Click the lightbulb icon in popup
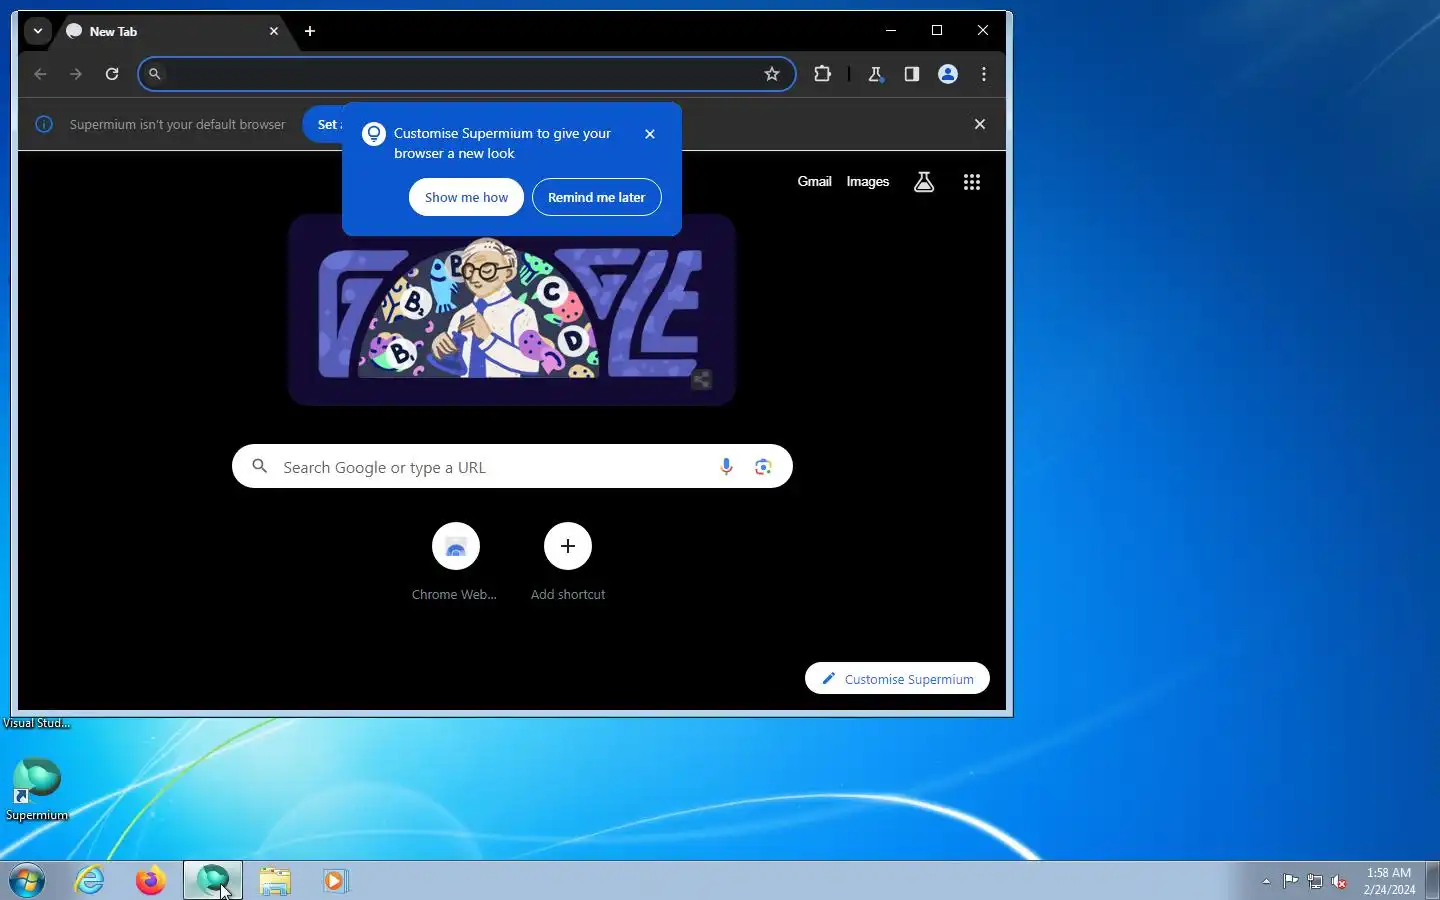1440x900 pixels. click(x=374, y=134)
